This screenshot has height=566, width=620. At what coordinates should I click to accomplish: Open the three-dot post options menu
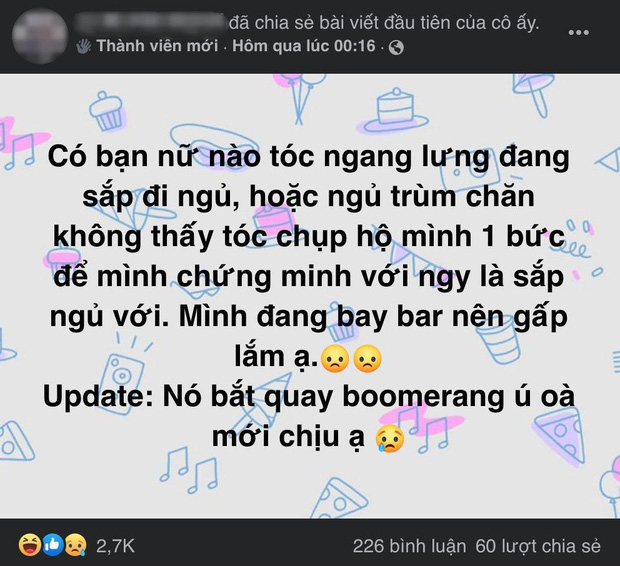point(578,32)
